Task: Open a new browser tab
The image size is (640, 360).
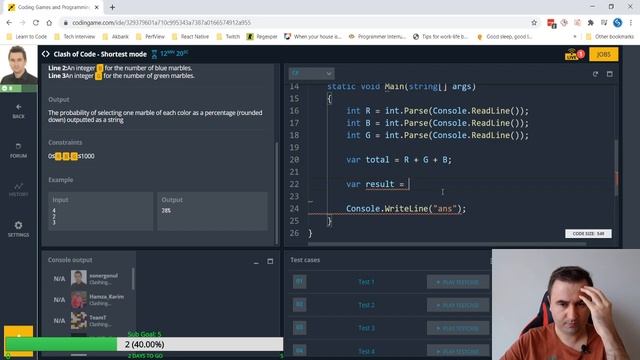Action: point(112,7)
